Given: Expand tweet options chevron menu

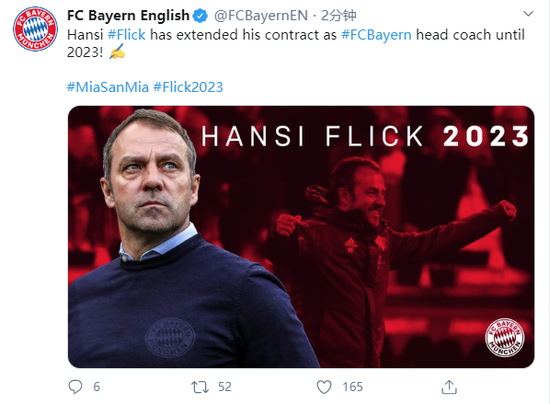Looking at the screenshot, I should [528, 14].
